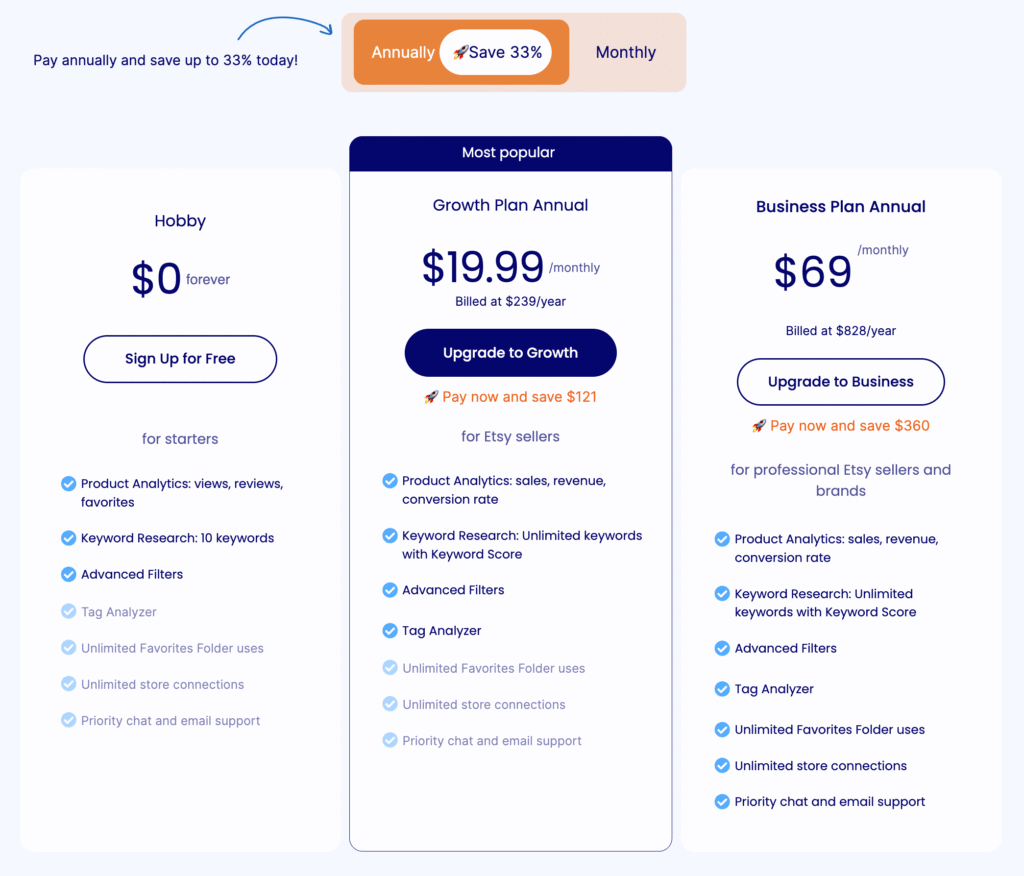Click Business plan's Priority chat support checkmark

click(x=722, y=802)
